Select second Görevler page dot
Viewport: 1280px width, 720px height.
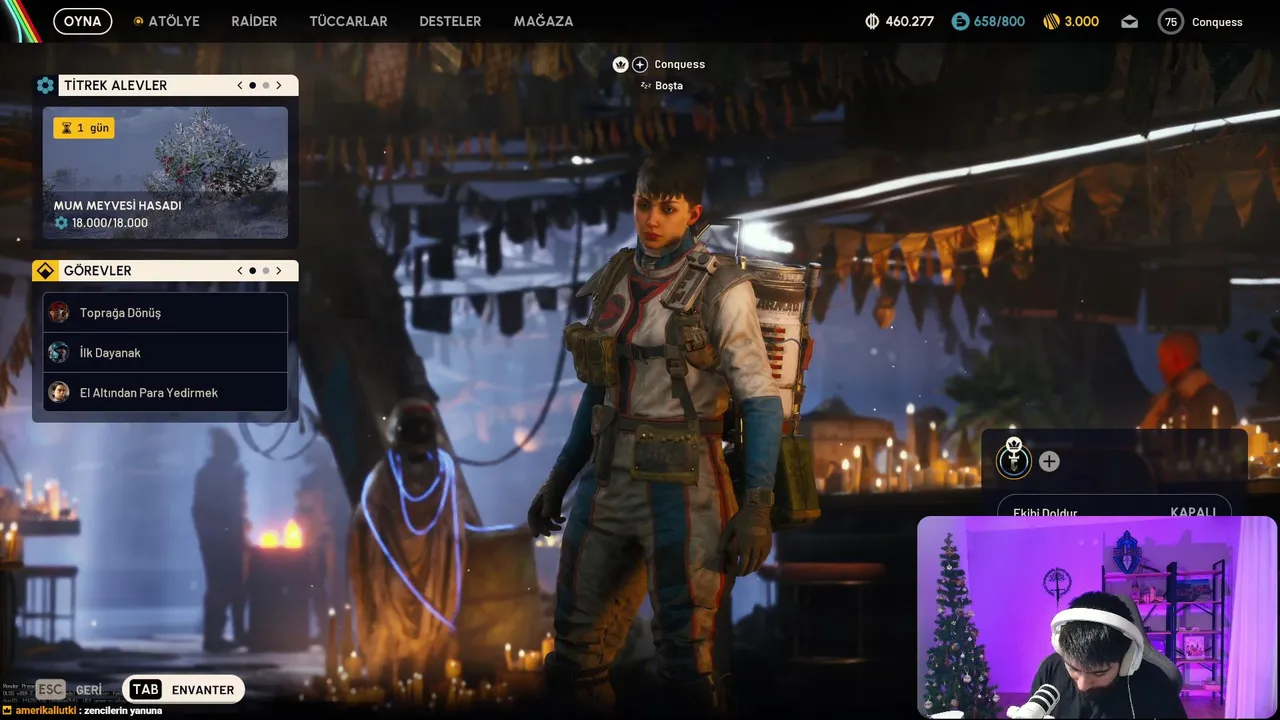click(265, 270)
